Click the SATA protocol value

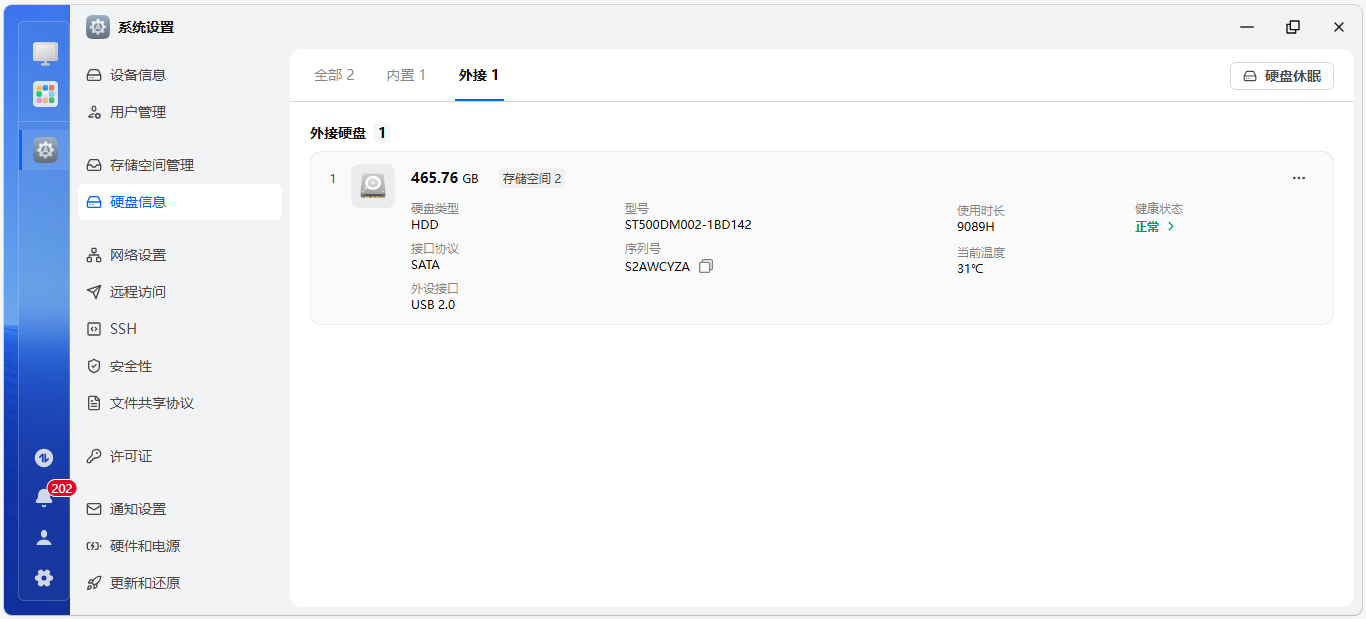point(425,265)
